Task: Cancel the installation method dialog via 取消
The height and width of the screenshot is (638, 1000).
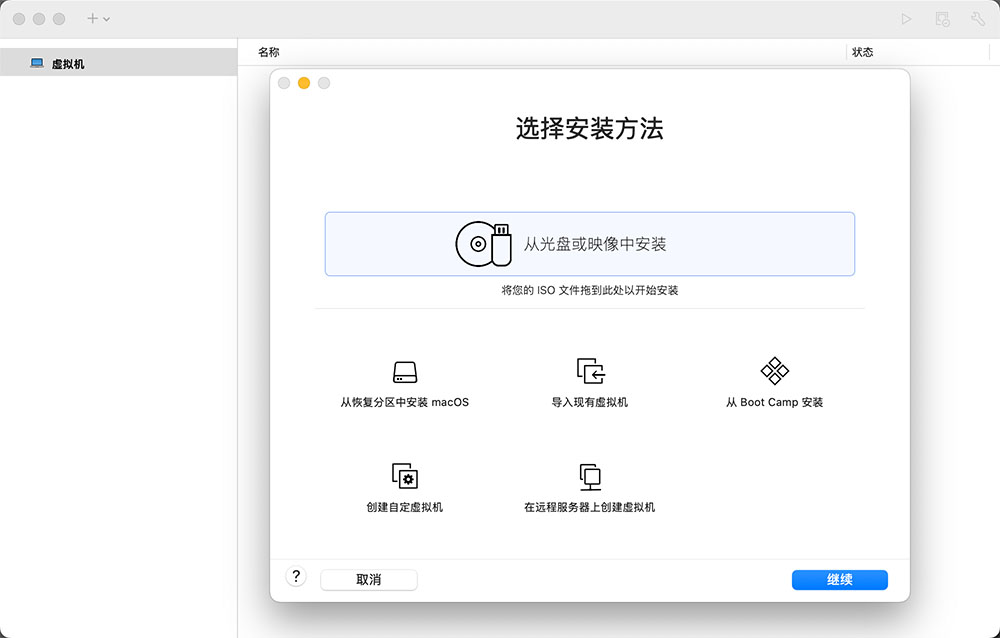Action: point(368,579)
